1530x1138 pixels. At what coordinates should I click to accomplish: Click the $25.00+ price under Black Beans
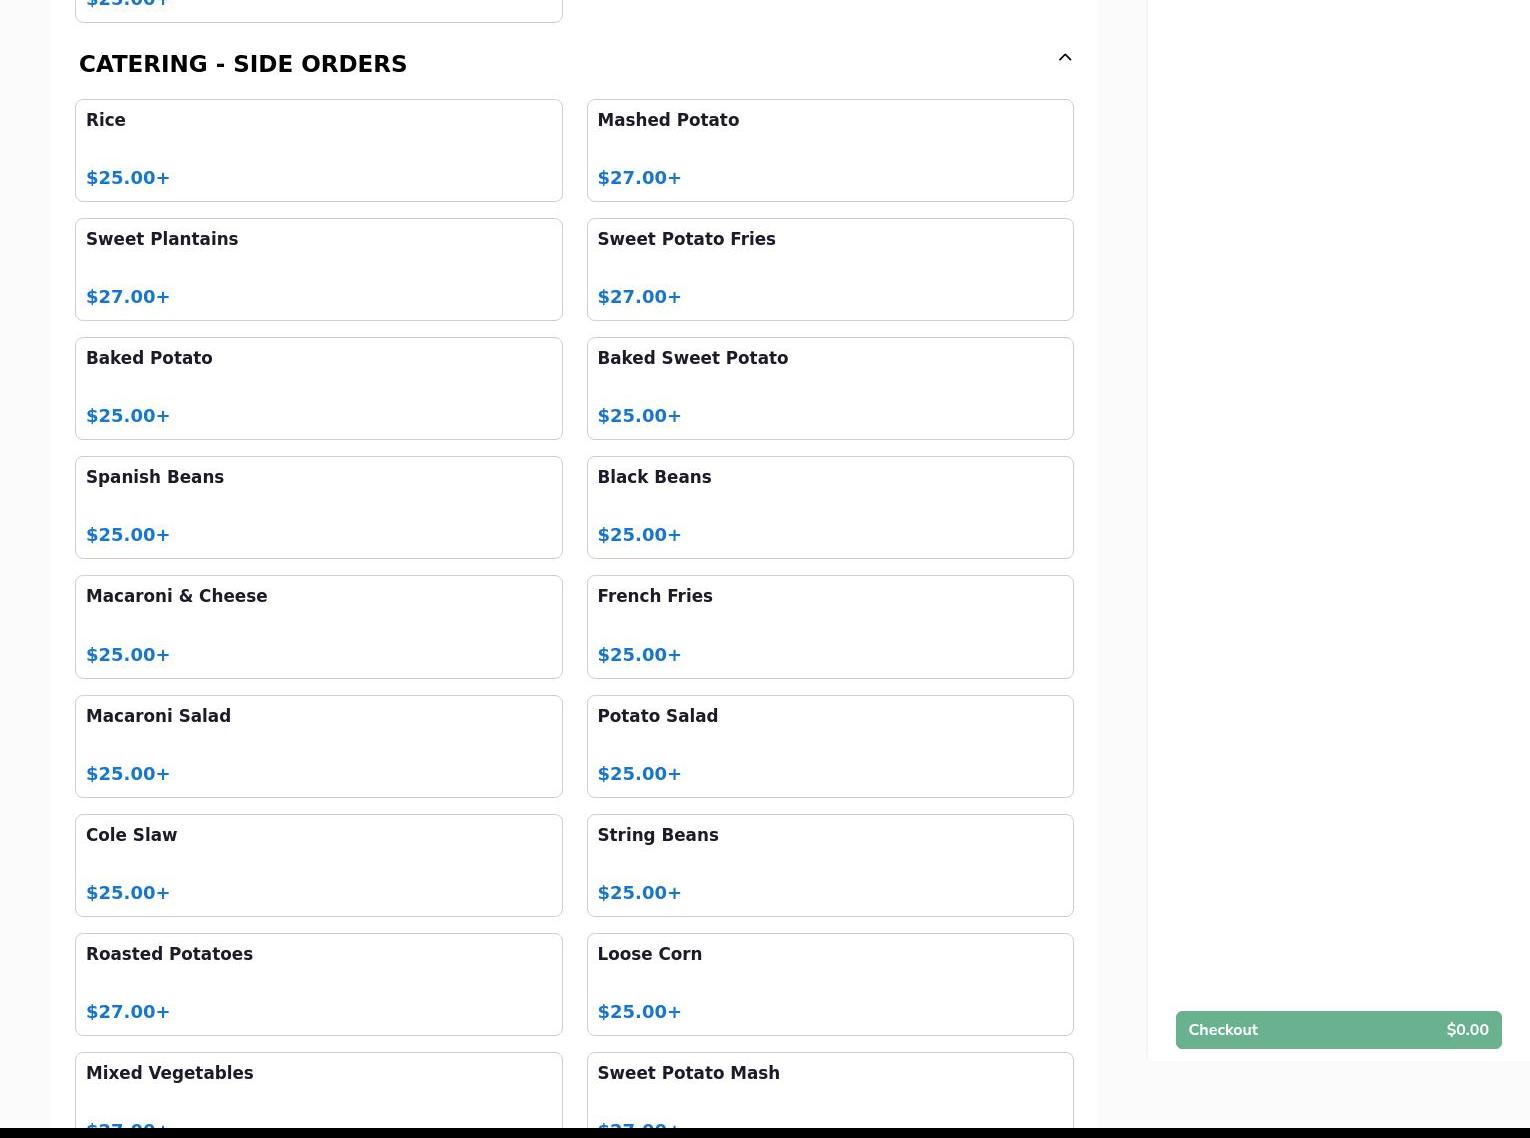[x=639, y=535]
